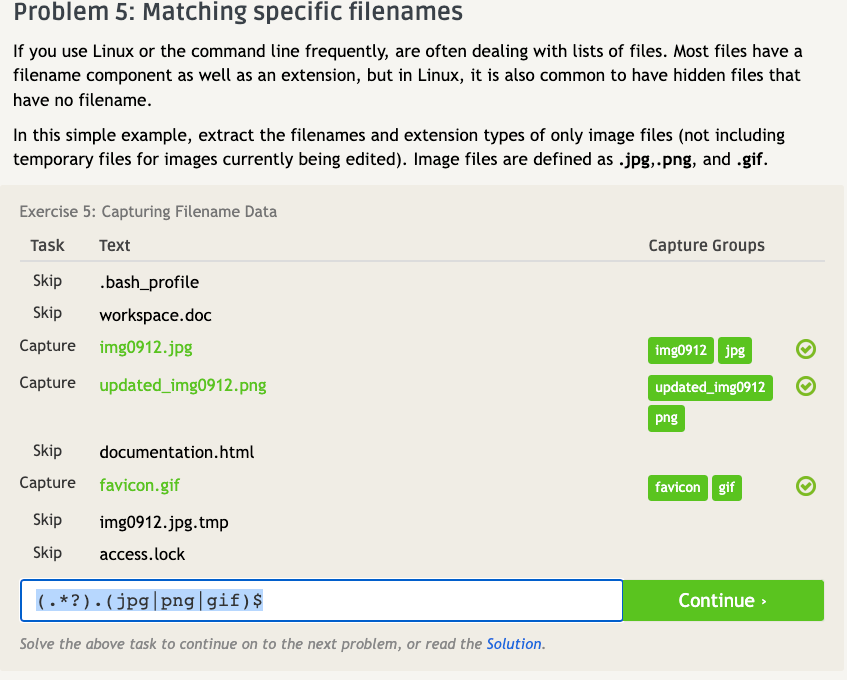Click the png capture group tag
This screenshot has height=680, width=847.
[x=666, y=418]
